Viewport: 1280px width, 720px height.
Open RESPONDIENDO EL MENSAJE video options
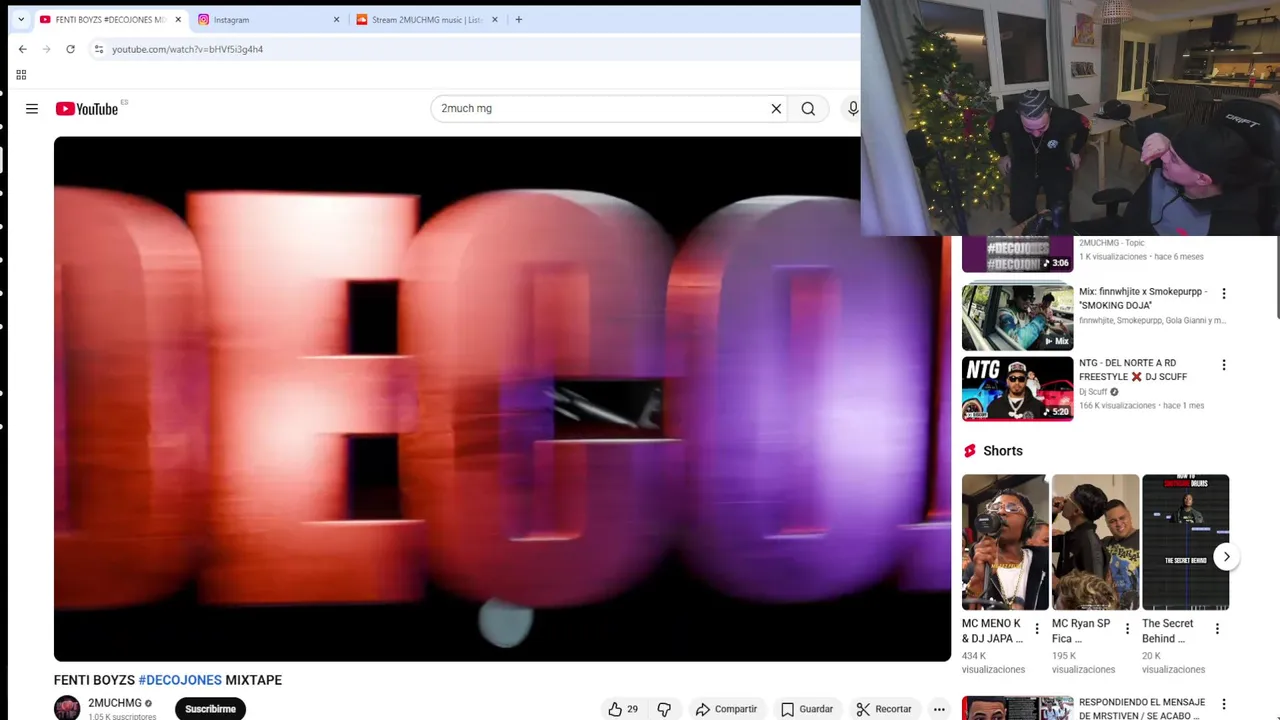pos(1223,705)
